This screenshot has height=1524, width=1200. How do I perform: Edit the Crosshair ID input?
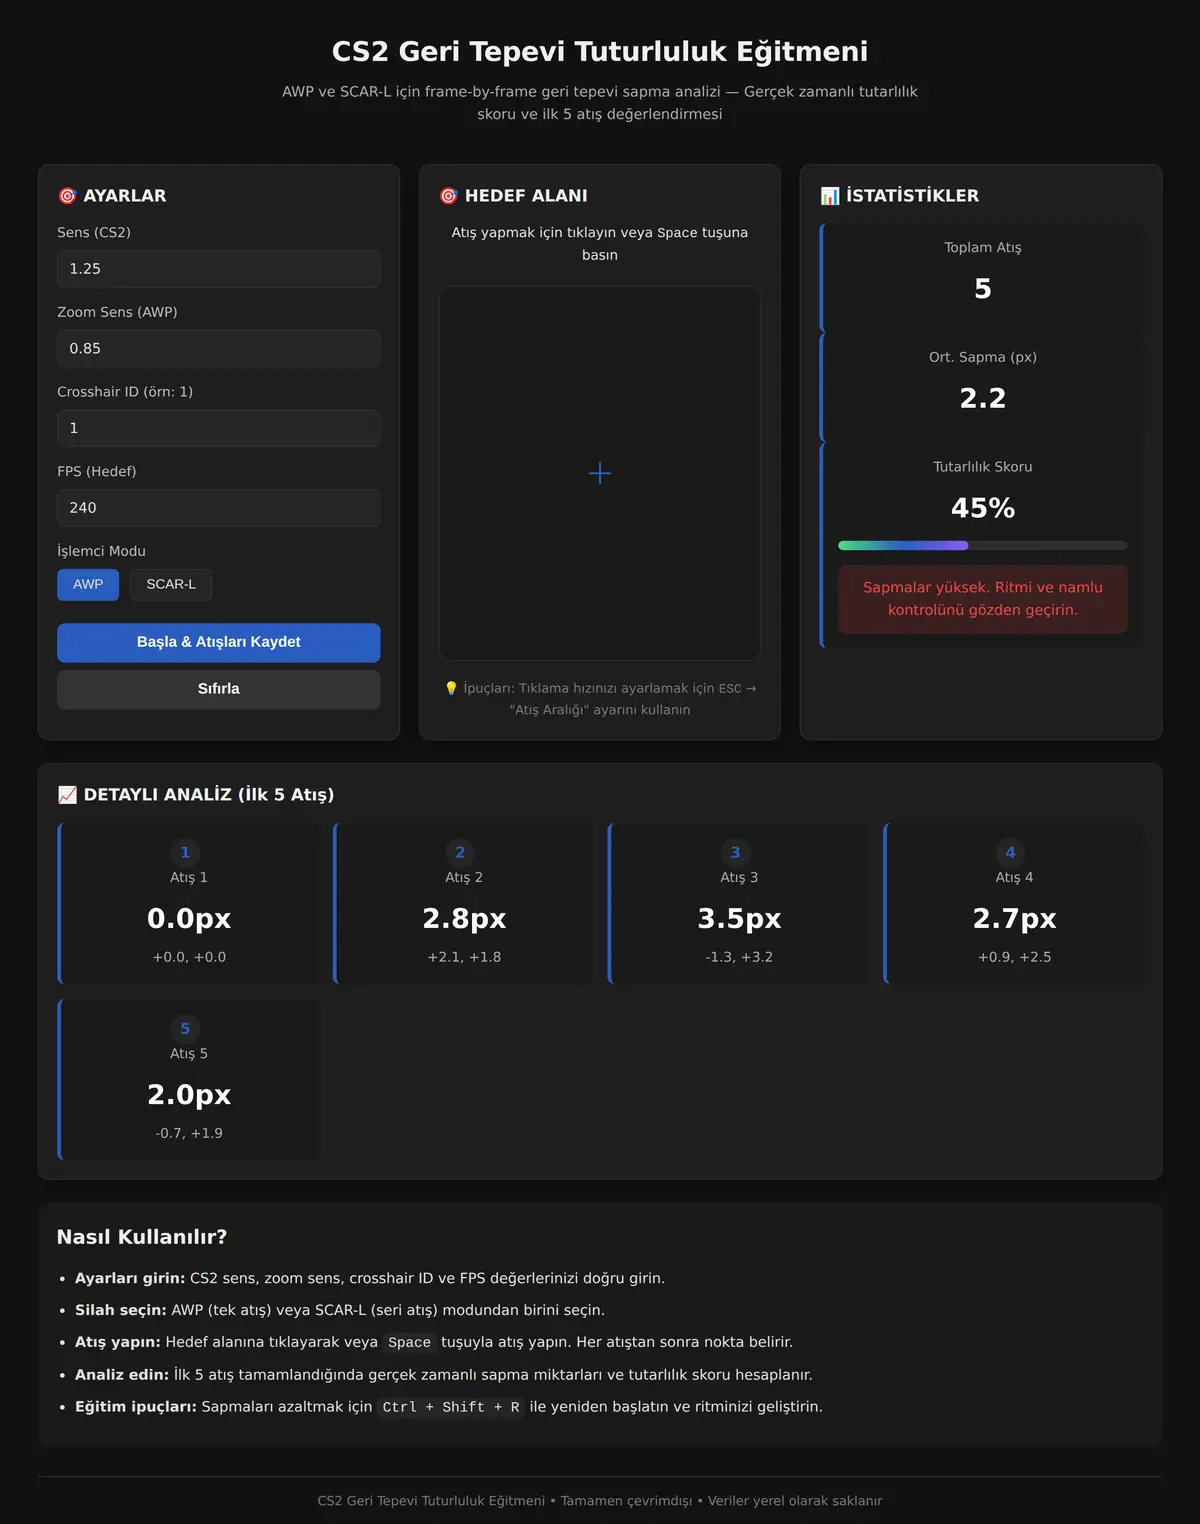coord(219,428)
